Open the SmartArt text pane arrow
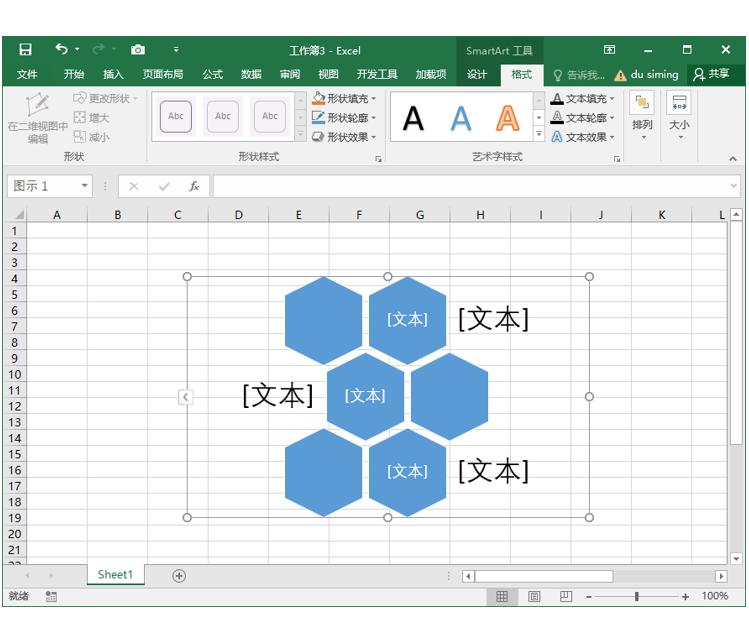Viewport: 749px width, 639px height. (x=185, y=397)
